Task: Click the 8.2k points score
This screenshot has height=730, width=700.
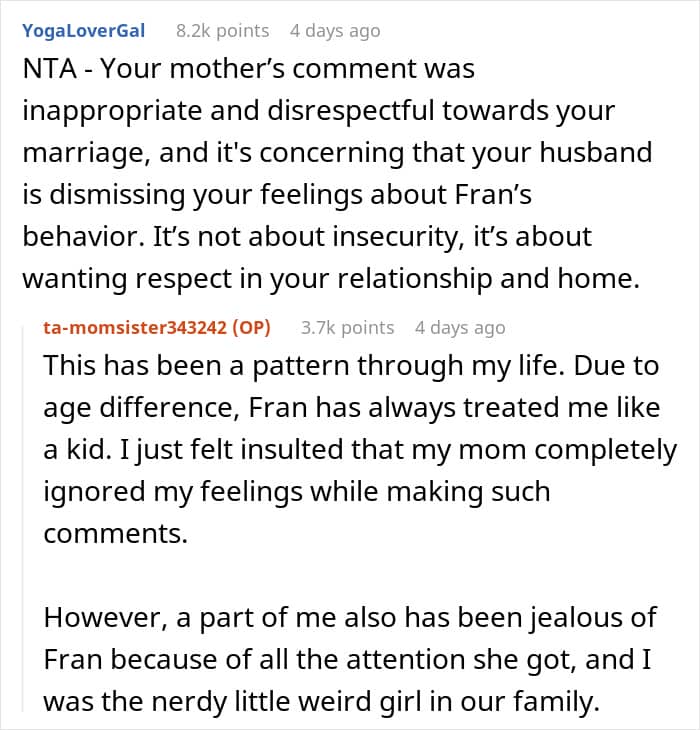Action: pos(222,31)
